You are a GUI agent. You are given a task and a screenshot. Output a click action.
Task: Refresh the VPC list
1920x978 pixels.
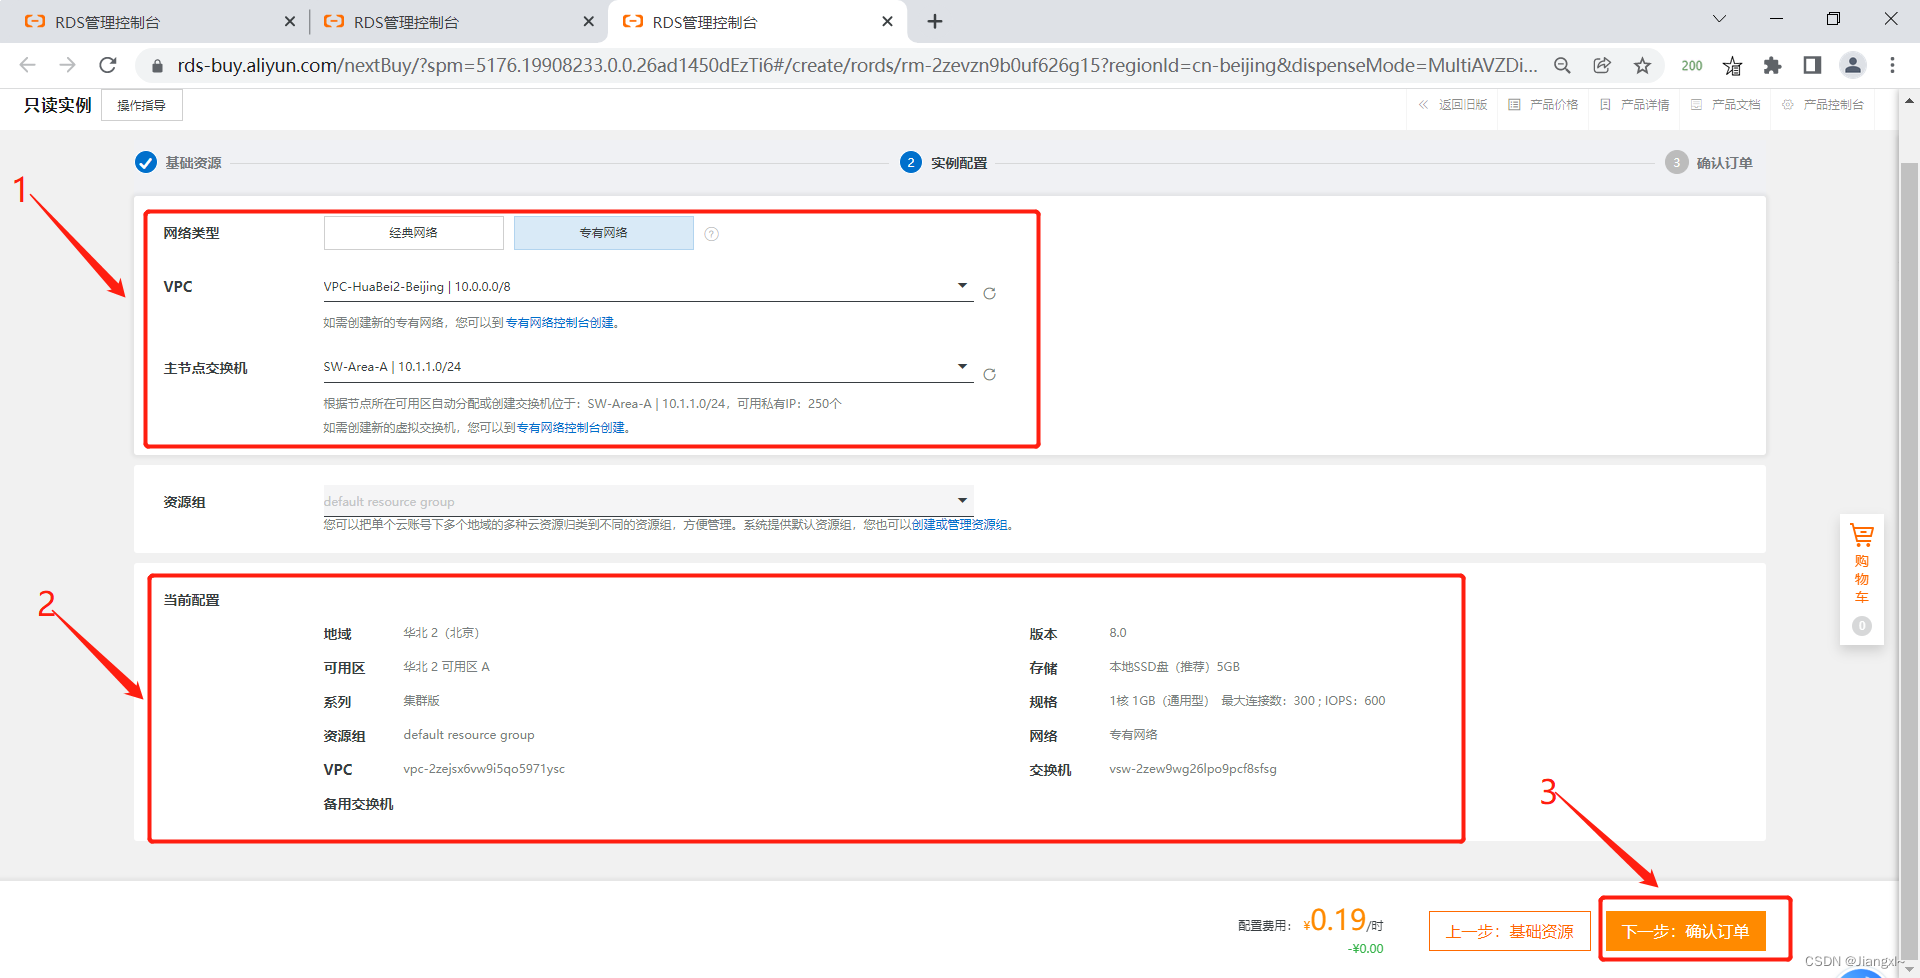[989, 294]
